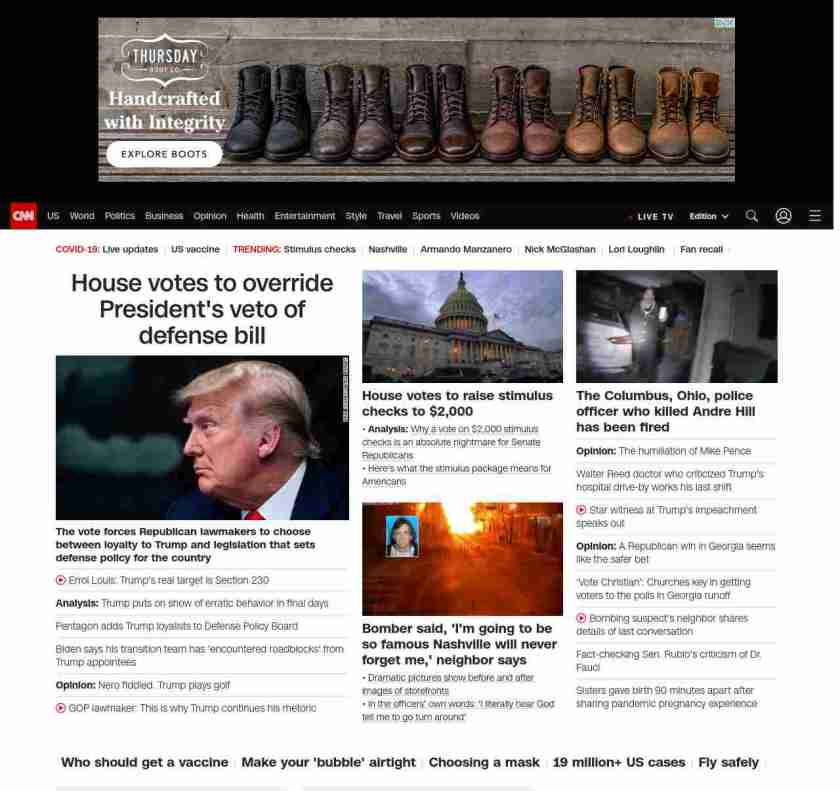Watch Live TV
The image size is (840, 791).
pyautogui.click(x=654, y=216)
